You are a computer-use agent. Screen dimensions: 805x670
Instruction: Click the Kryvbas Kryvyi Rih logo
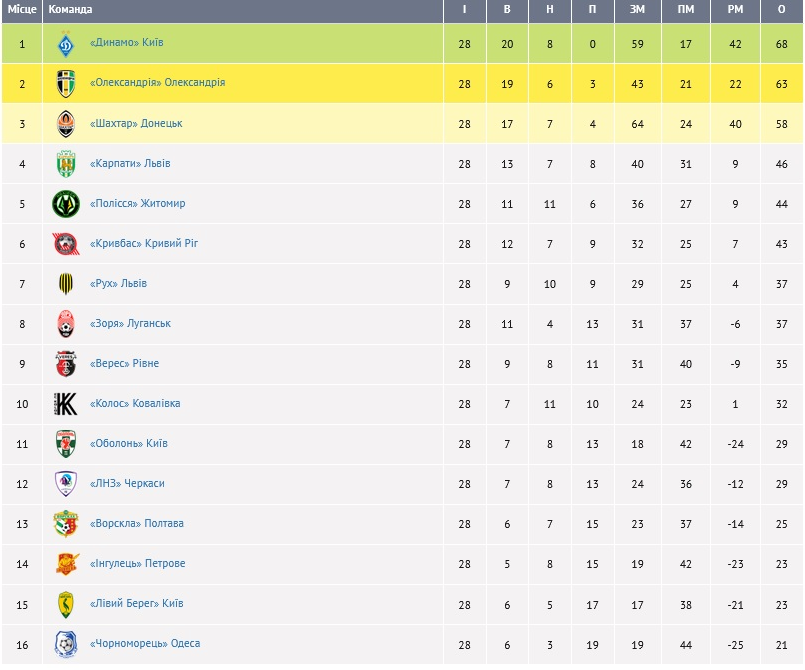65,244
